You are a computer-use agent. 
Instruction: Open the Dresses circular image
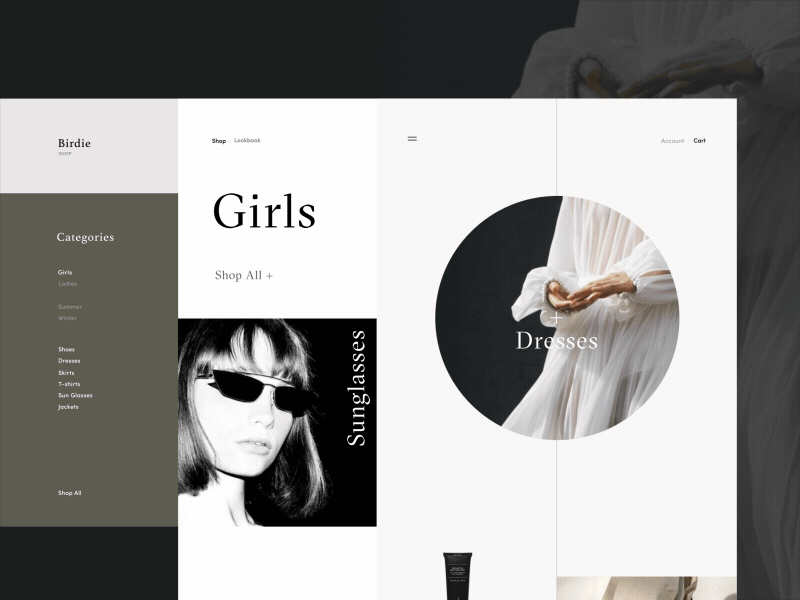click(557, 317)
